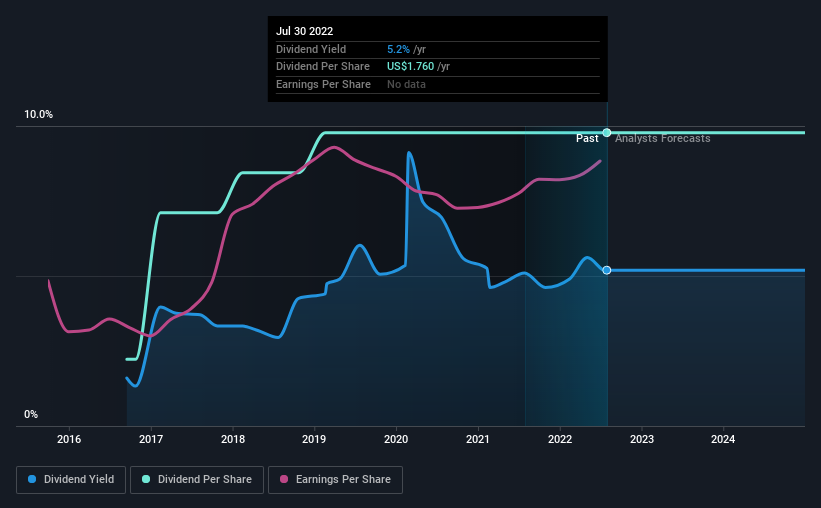Select the 2016 x-axis label
This screenshot has width=821, height=508.
click(69, 439)
